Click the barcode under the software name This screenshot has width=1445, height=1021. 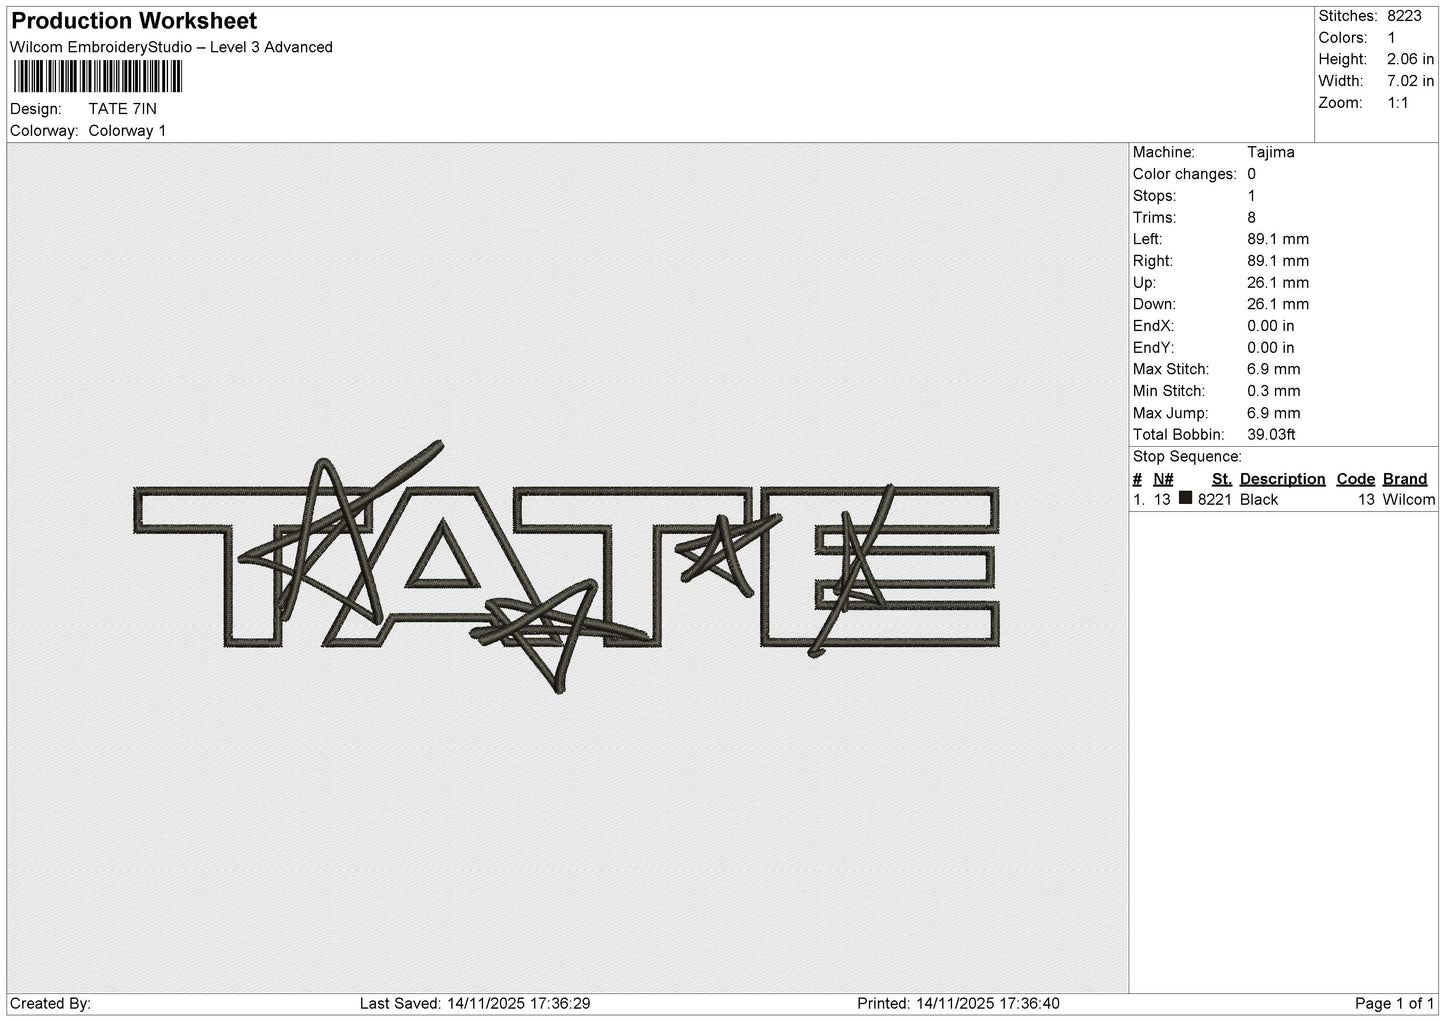click(x=98, y=77)
